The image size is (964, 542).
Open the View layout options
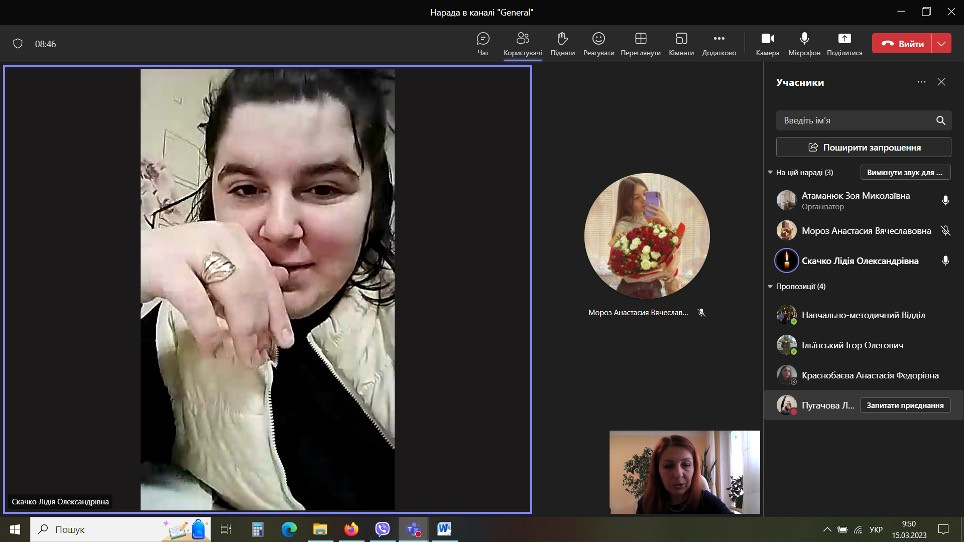(641, 44)
